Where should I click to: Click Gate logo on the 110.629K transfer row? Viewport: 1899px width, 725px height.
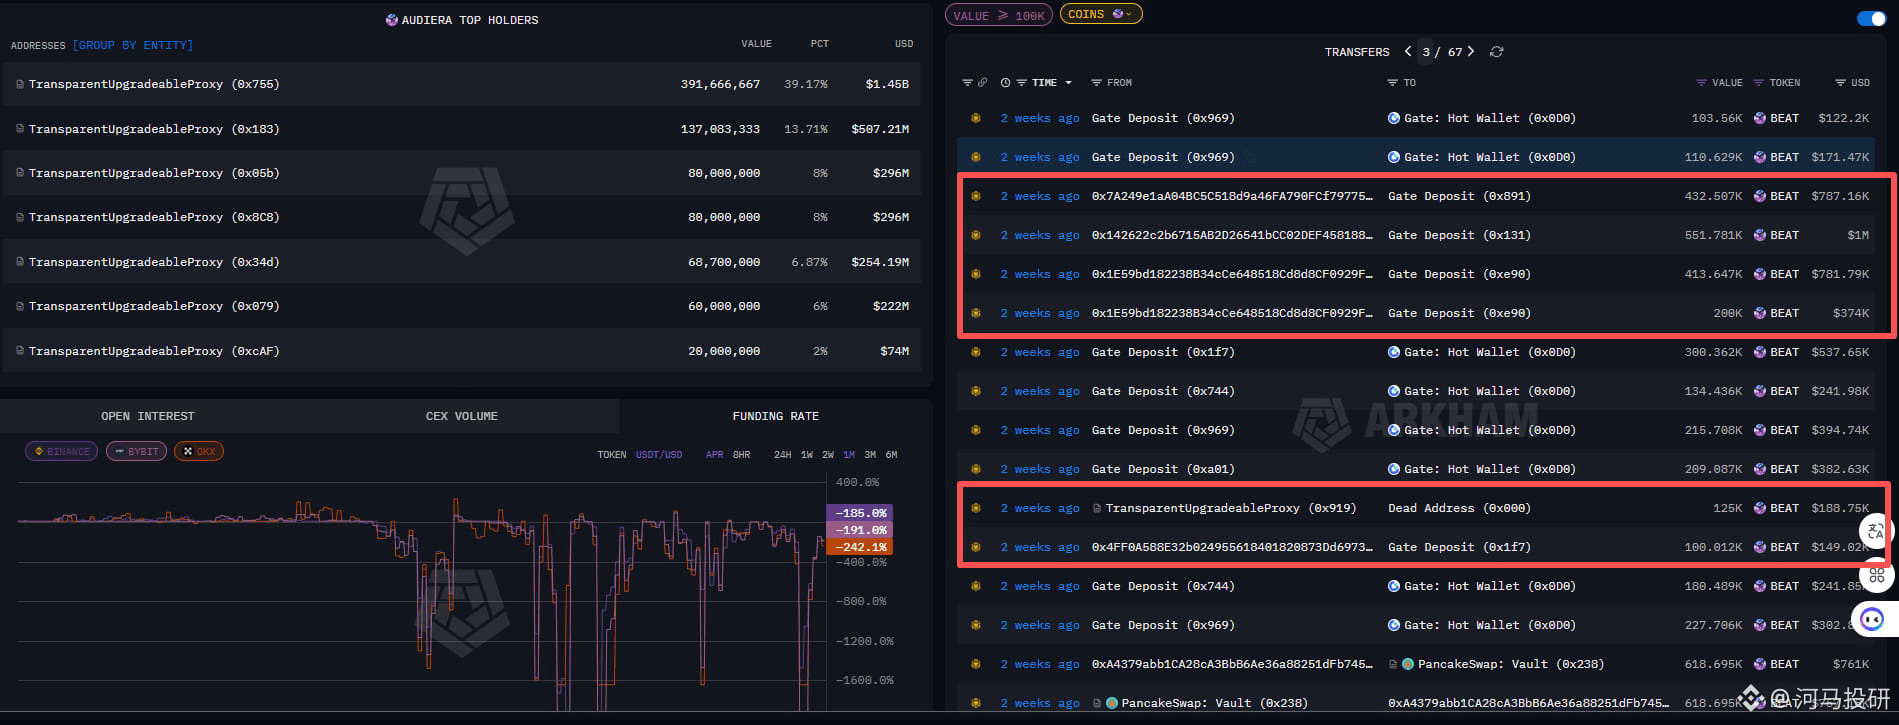pos(1394,157)
